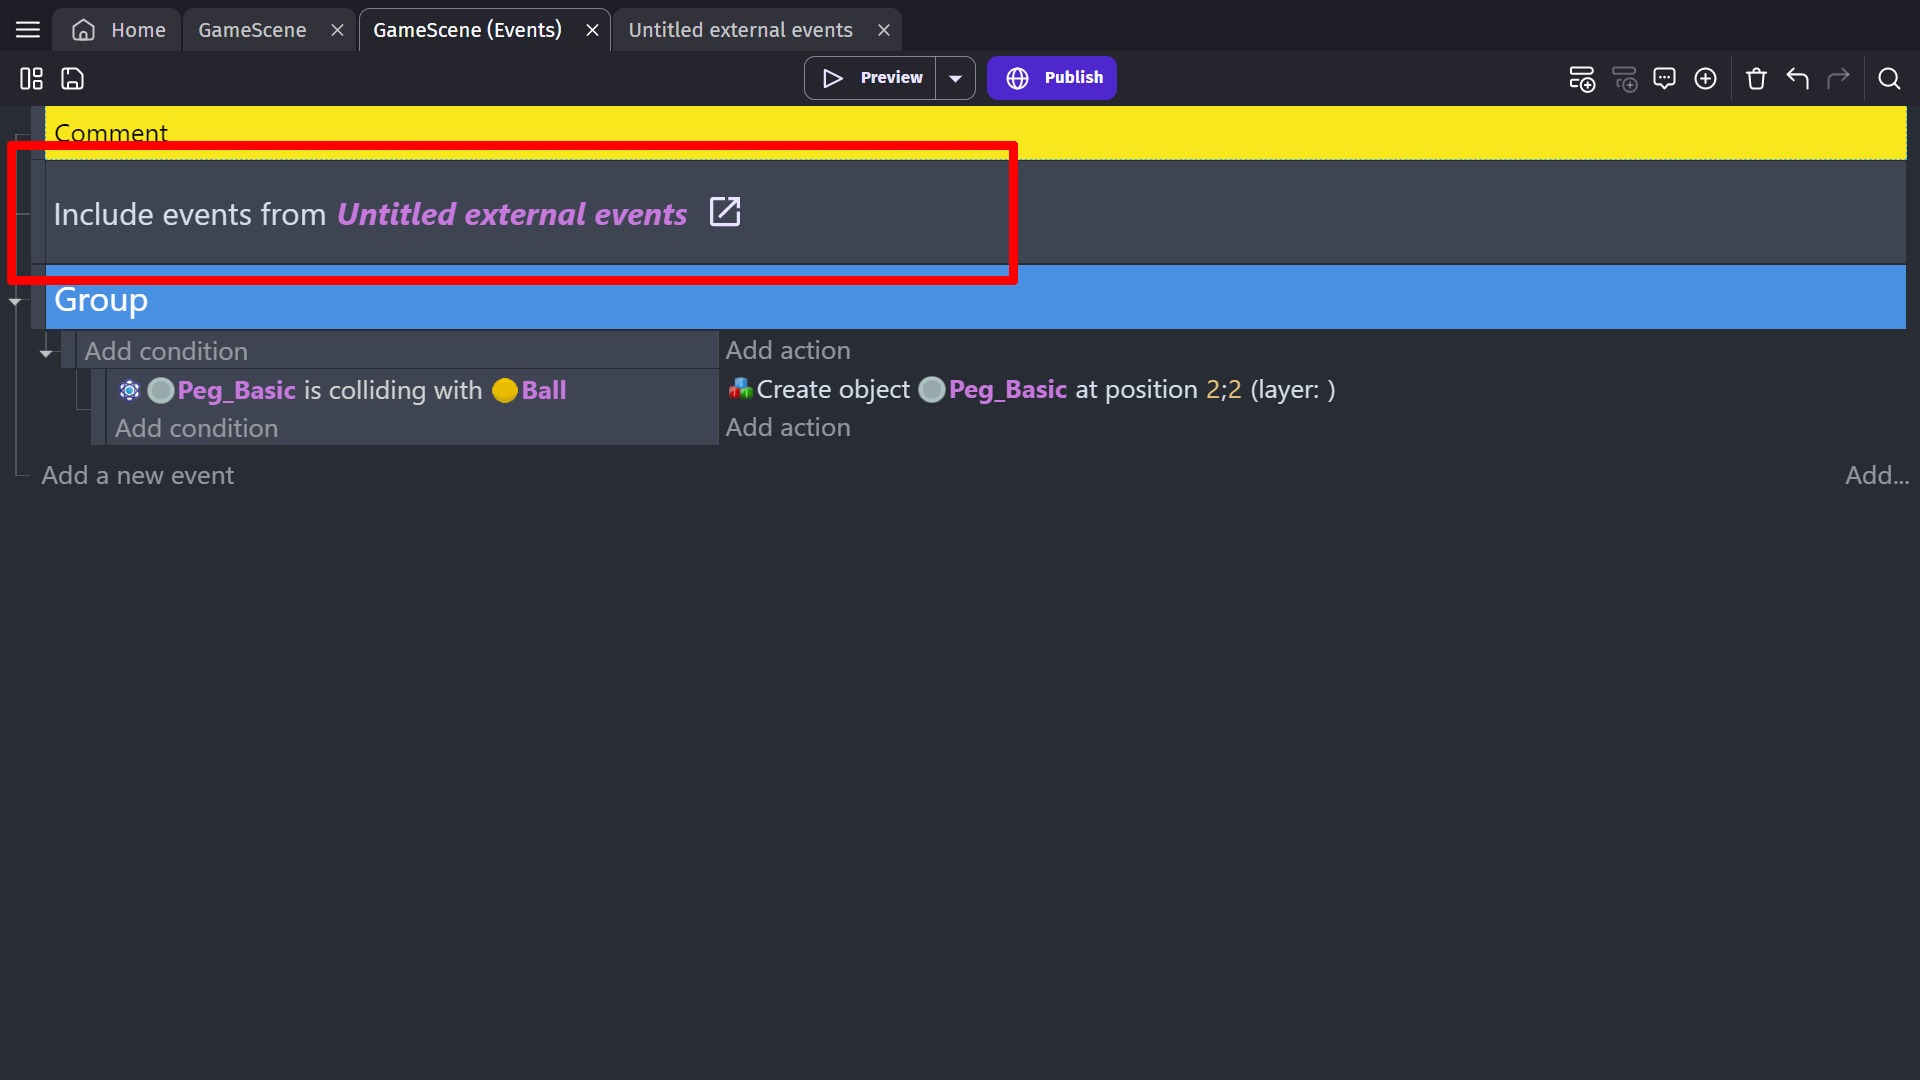Click on Untitled external events link
The image size is (1920, 1080).
point(512,214)
